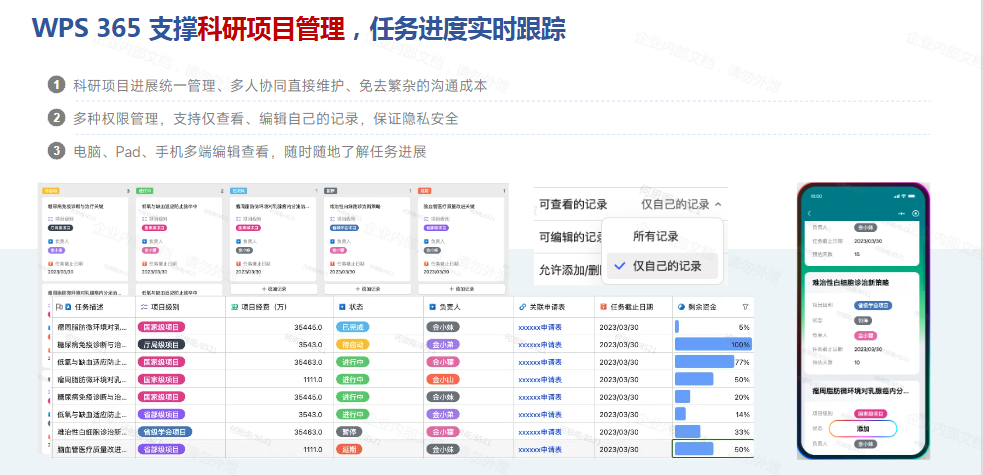Expand the 可查看的记录 dropdown showing 仅自己的记录
Image resolution: width=983 pixels, height=475 pixels.
[681, 204]
